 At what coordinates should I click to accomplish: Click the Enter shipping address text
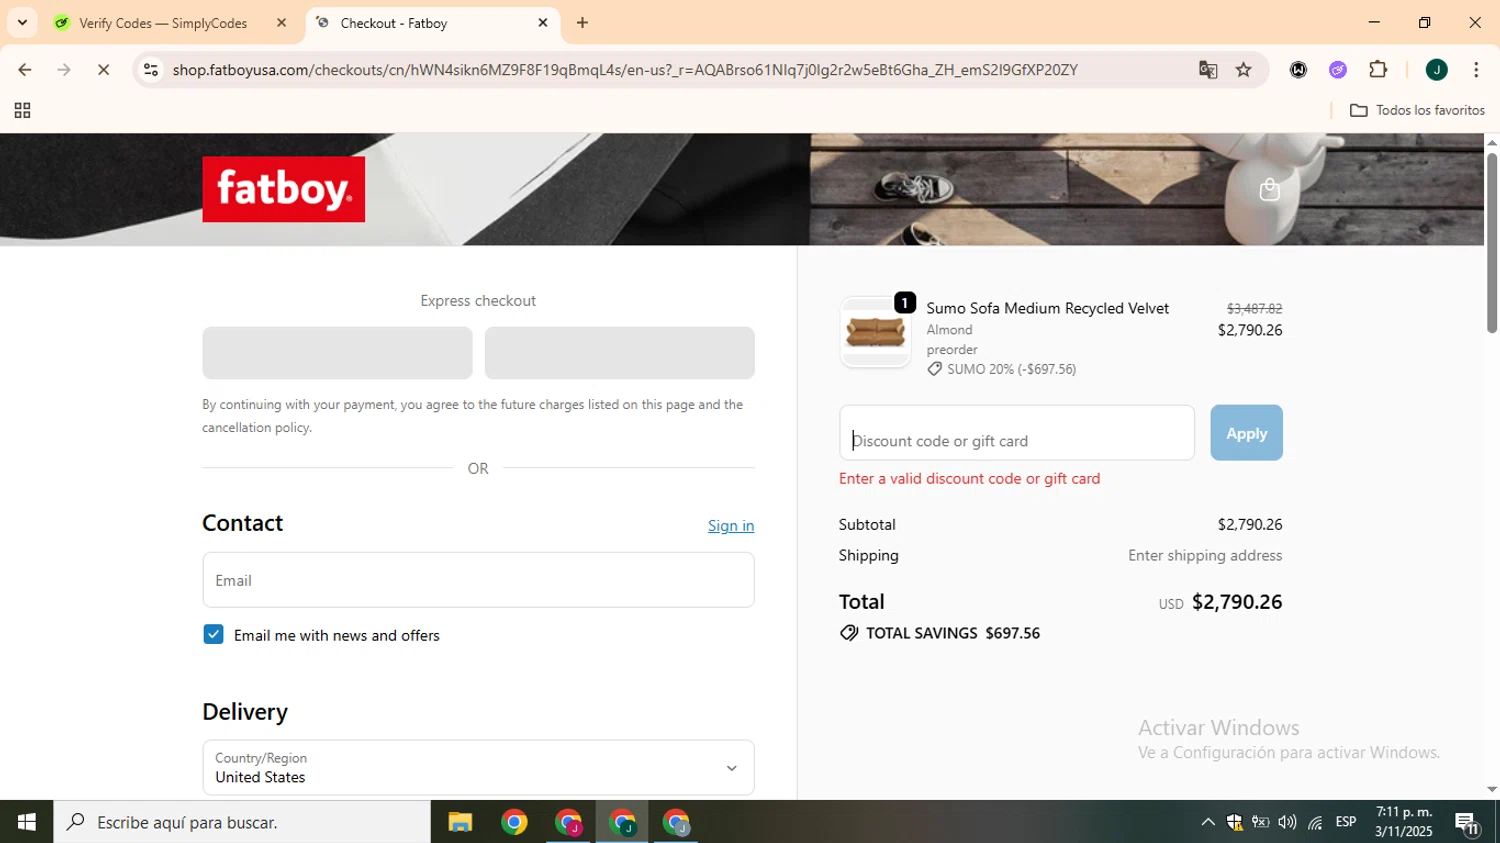(x=1205, y=555)
